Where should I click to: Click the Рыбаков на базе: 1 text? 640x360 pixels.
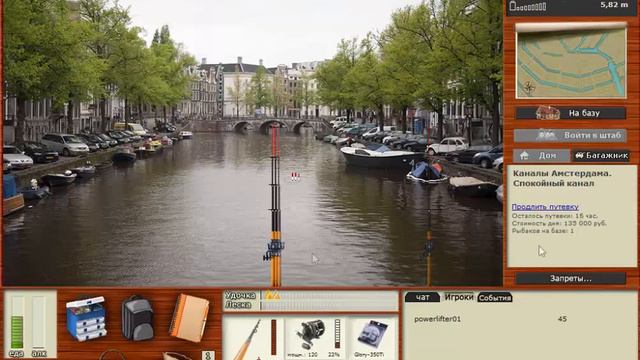pyautogui.click(x=543, y=231)
